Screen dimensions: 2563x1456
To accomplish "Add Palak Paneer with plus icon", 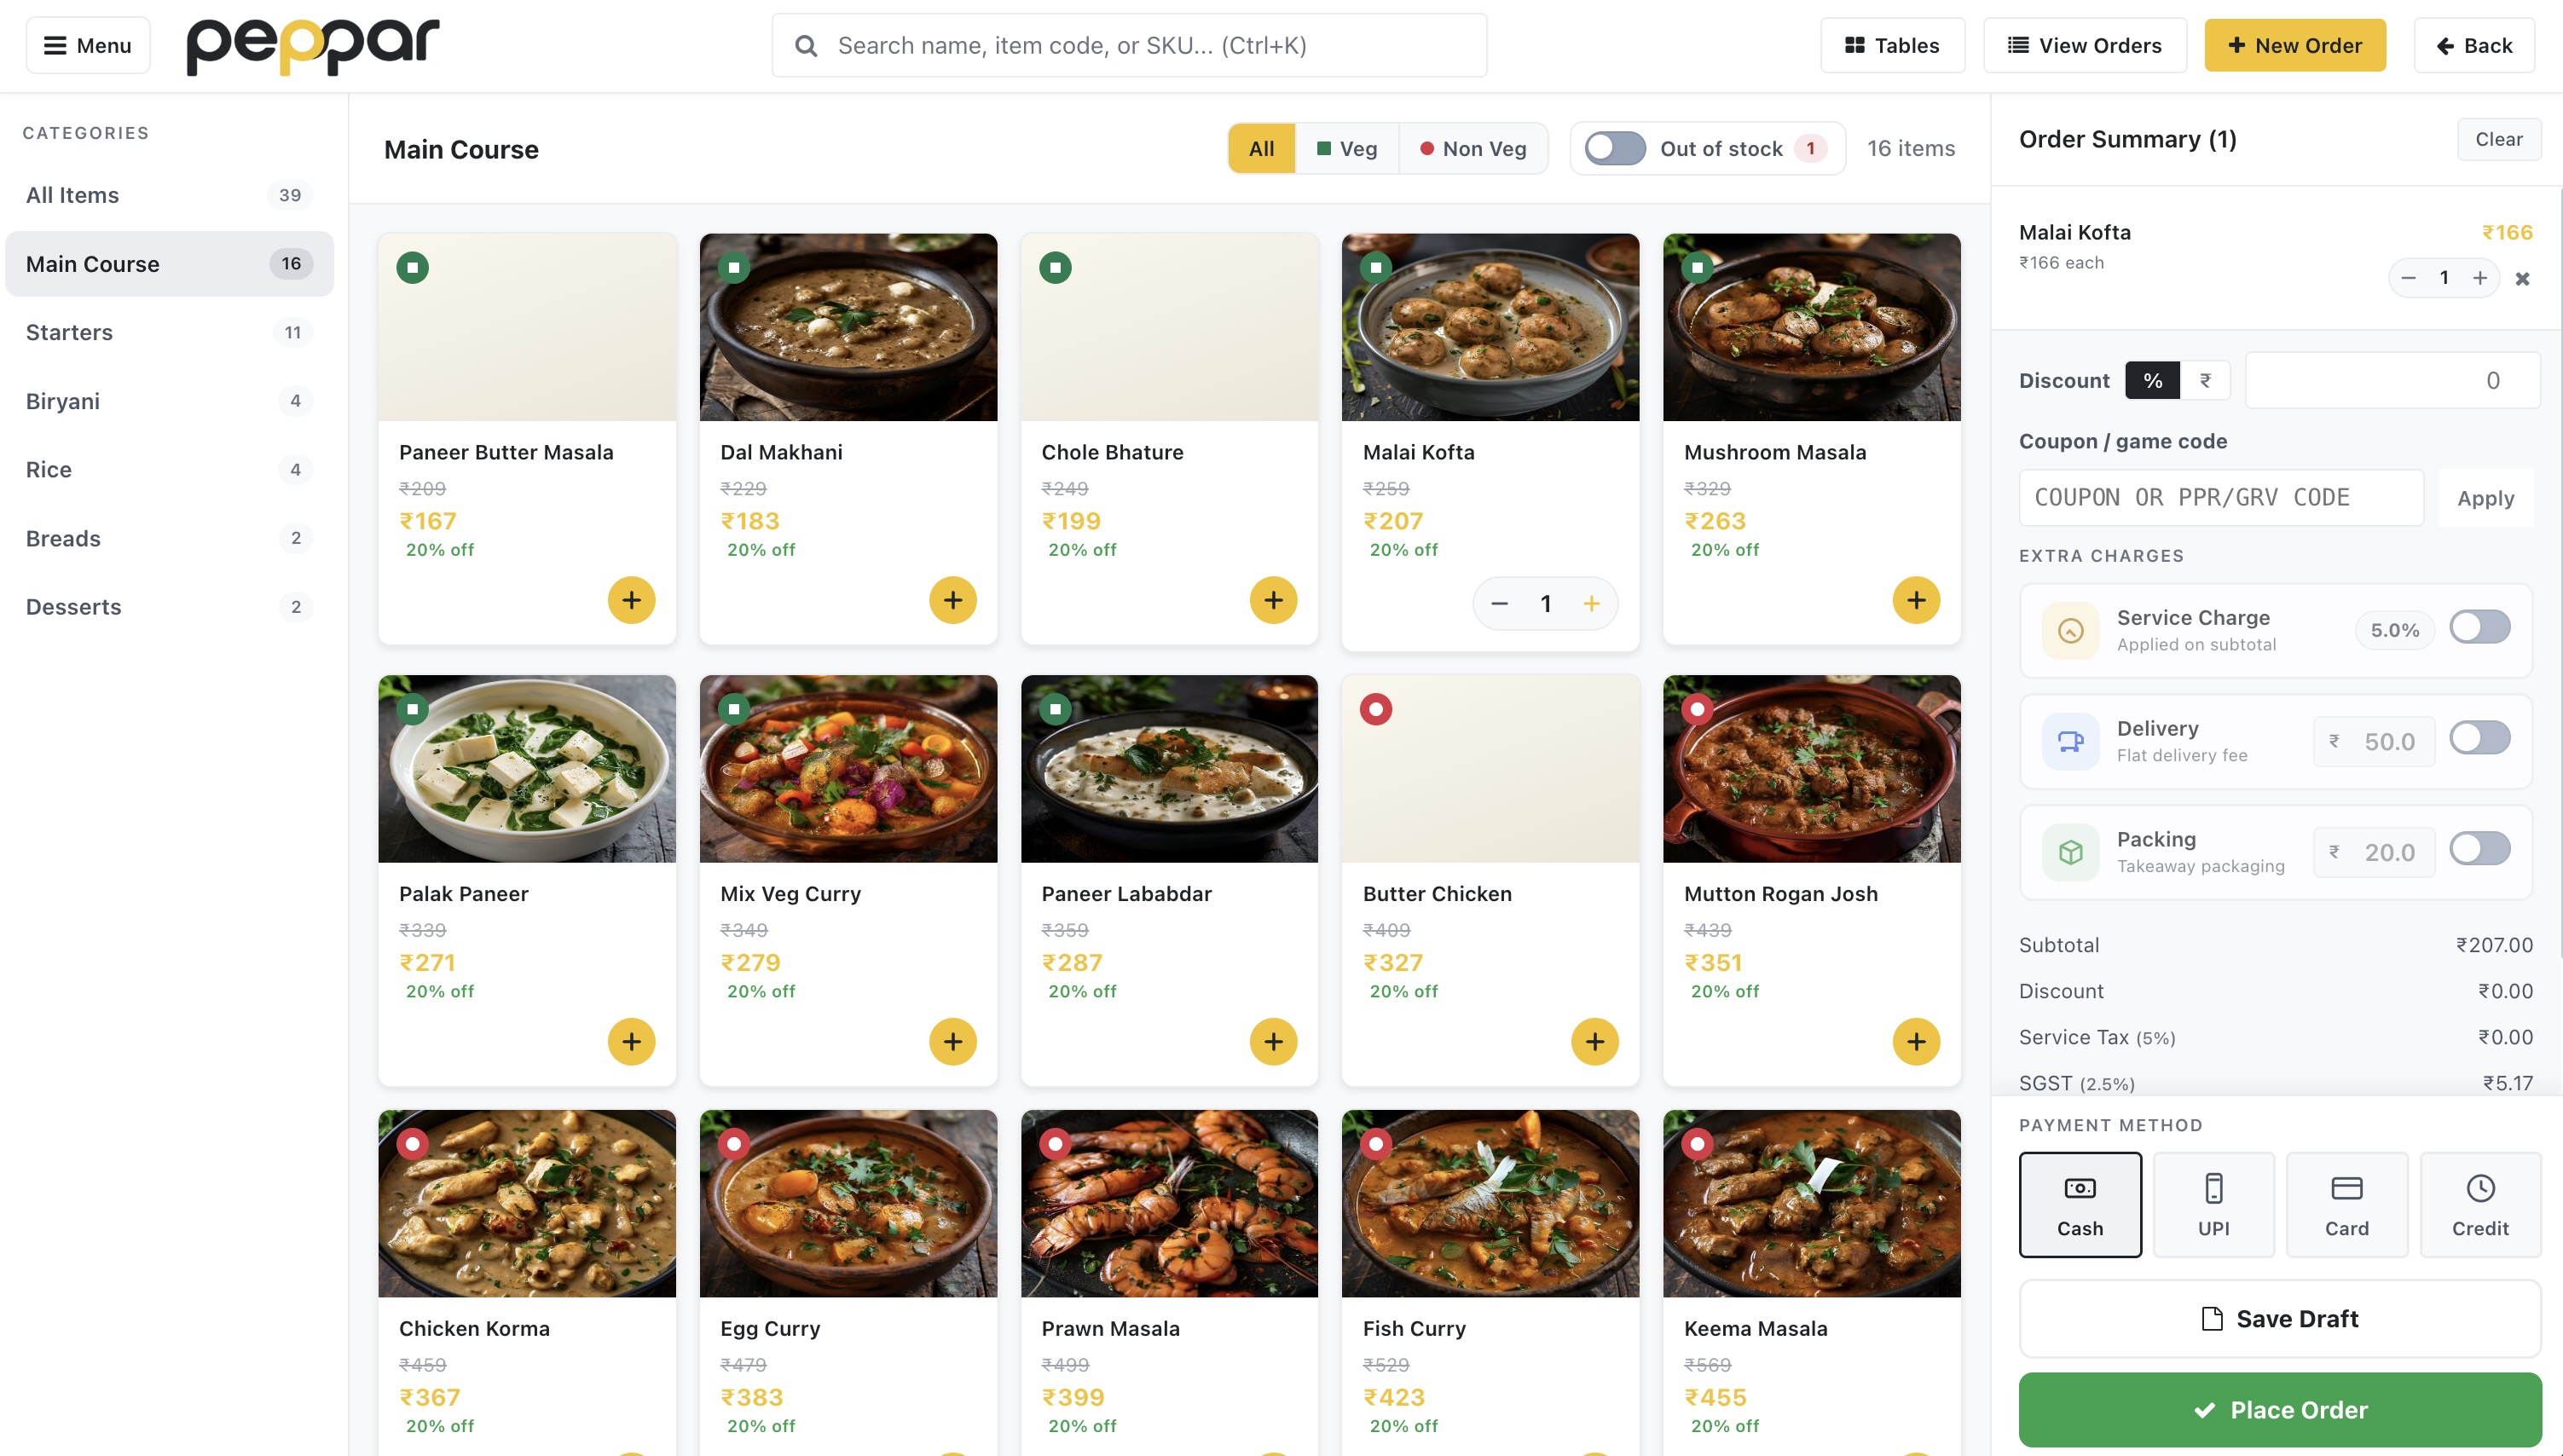I will [631, 1042].
